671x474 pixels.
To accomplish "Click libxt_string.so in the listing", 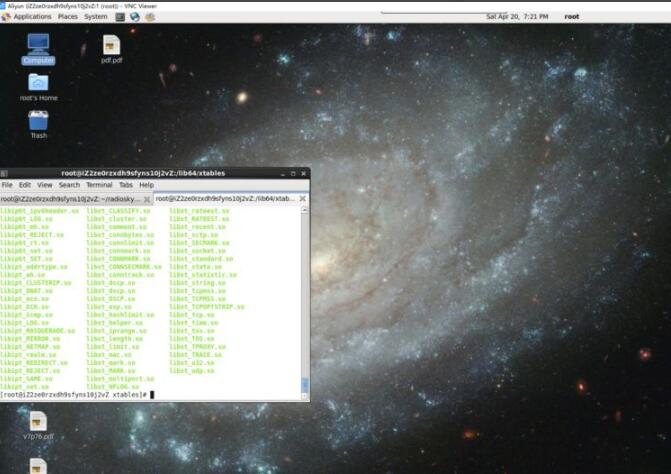I will coord(197,283).
